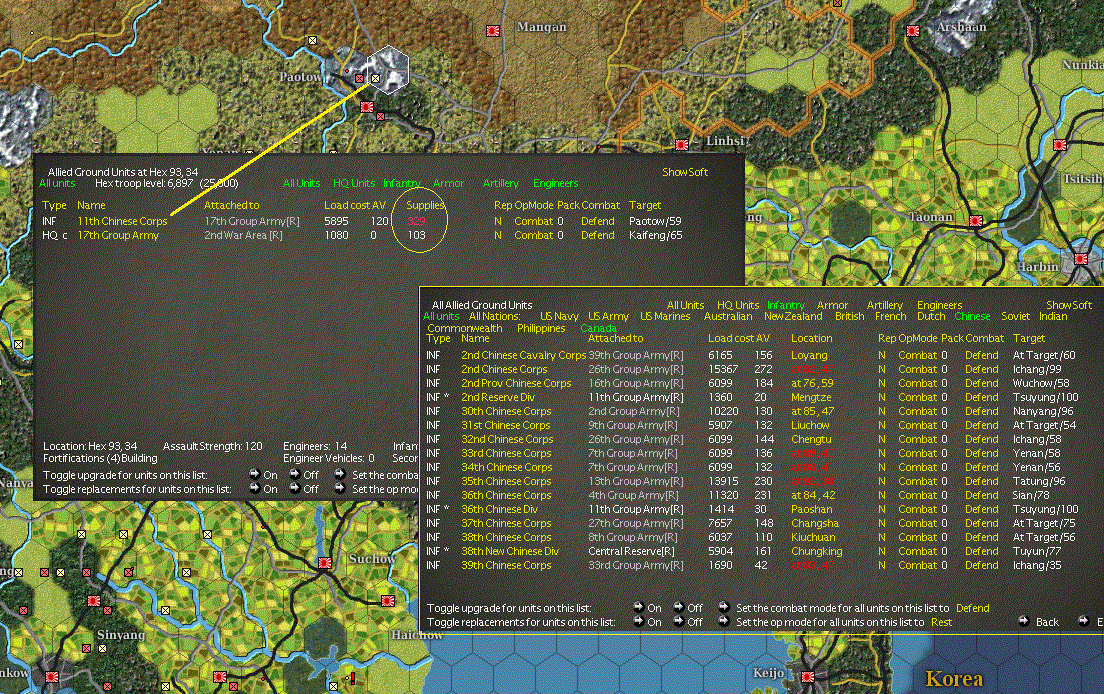Viewport: 1104px width, 694px height.
Task: Select the Japanese base marker at Suchow
Action: click(x=324, y=563)
